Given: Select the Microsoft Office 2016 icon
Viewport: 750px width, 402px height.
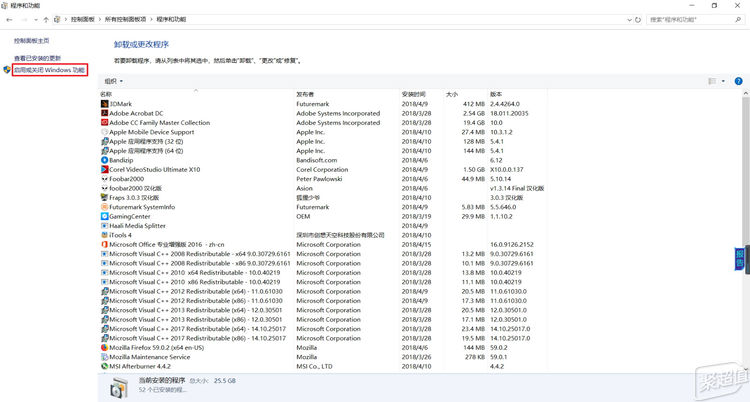Looking at the screenshot, I should (x=104, y=244).
